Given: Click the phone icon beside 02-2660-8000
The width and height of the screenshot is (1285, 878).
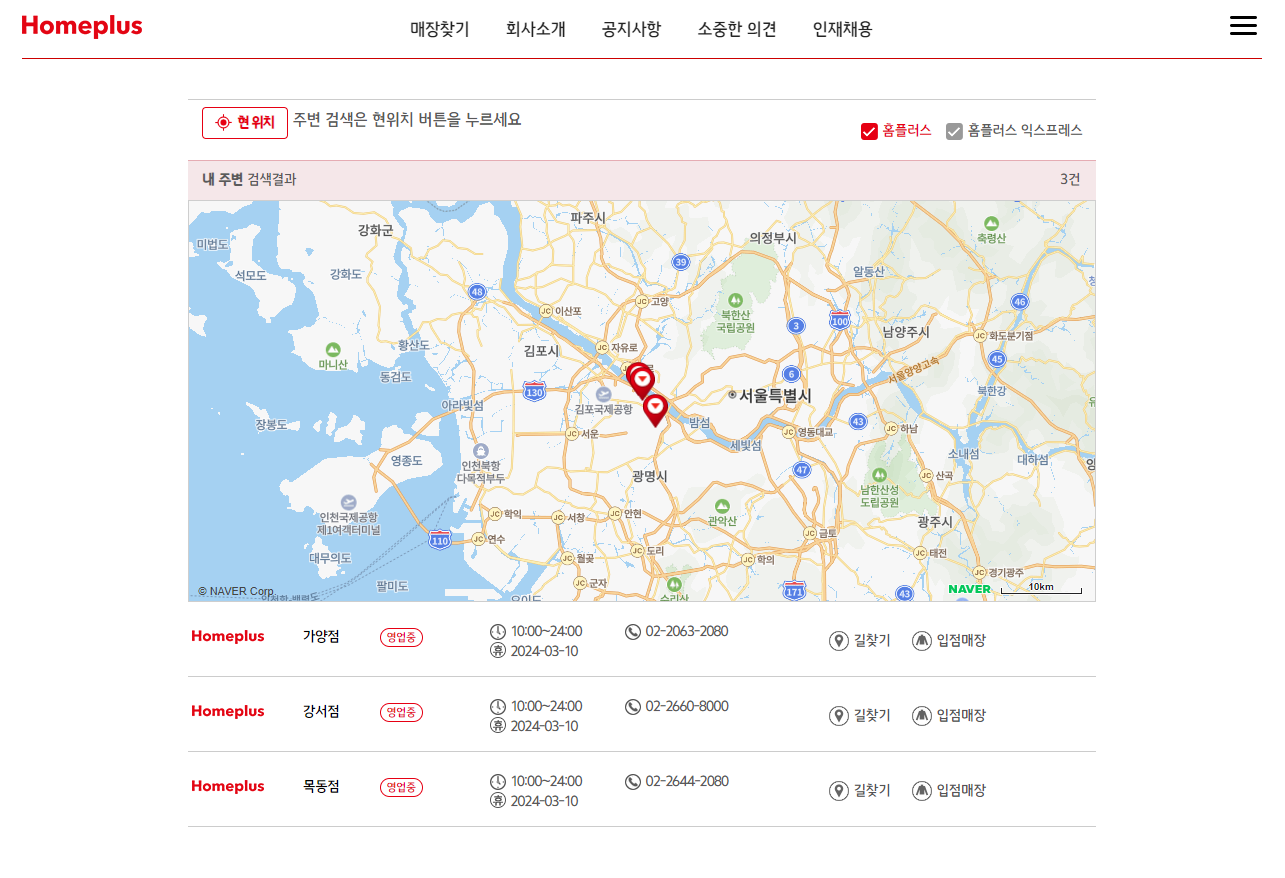Looking at the screenshot, I should [x=633, y=707].
